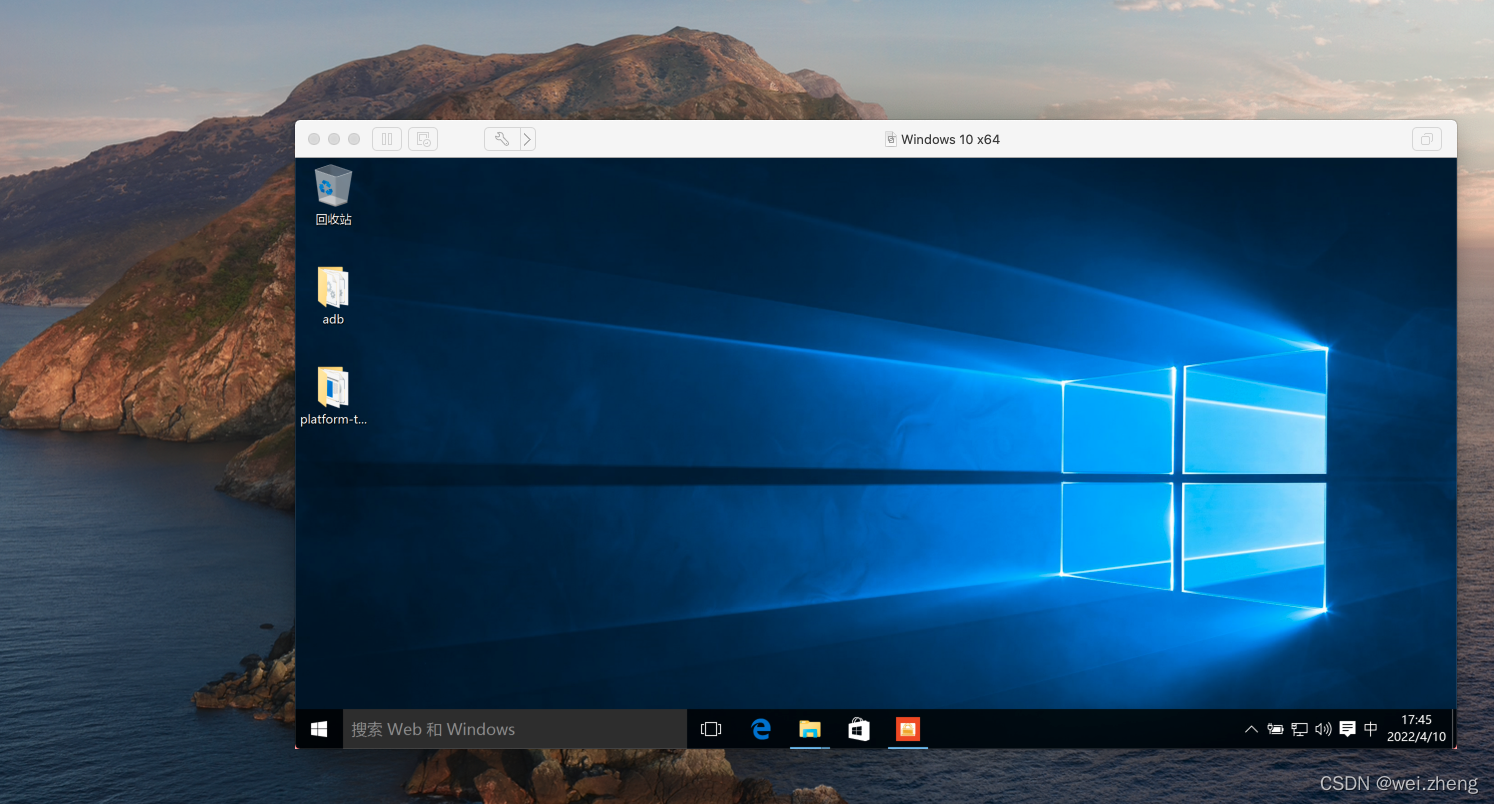Show hidden system tray icons
1494x804 pixels.
(x=1251, y=729)
